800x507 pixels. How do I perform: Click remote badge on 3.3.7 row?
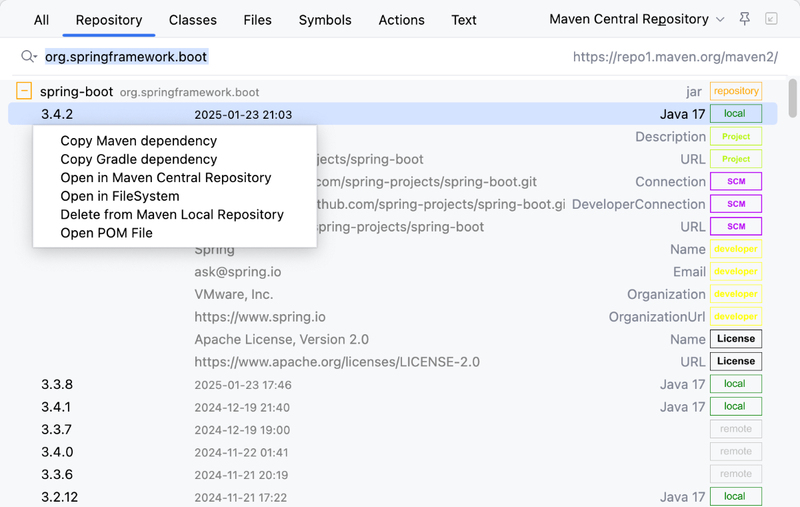point(736,429)
